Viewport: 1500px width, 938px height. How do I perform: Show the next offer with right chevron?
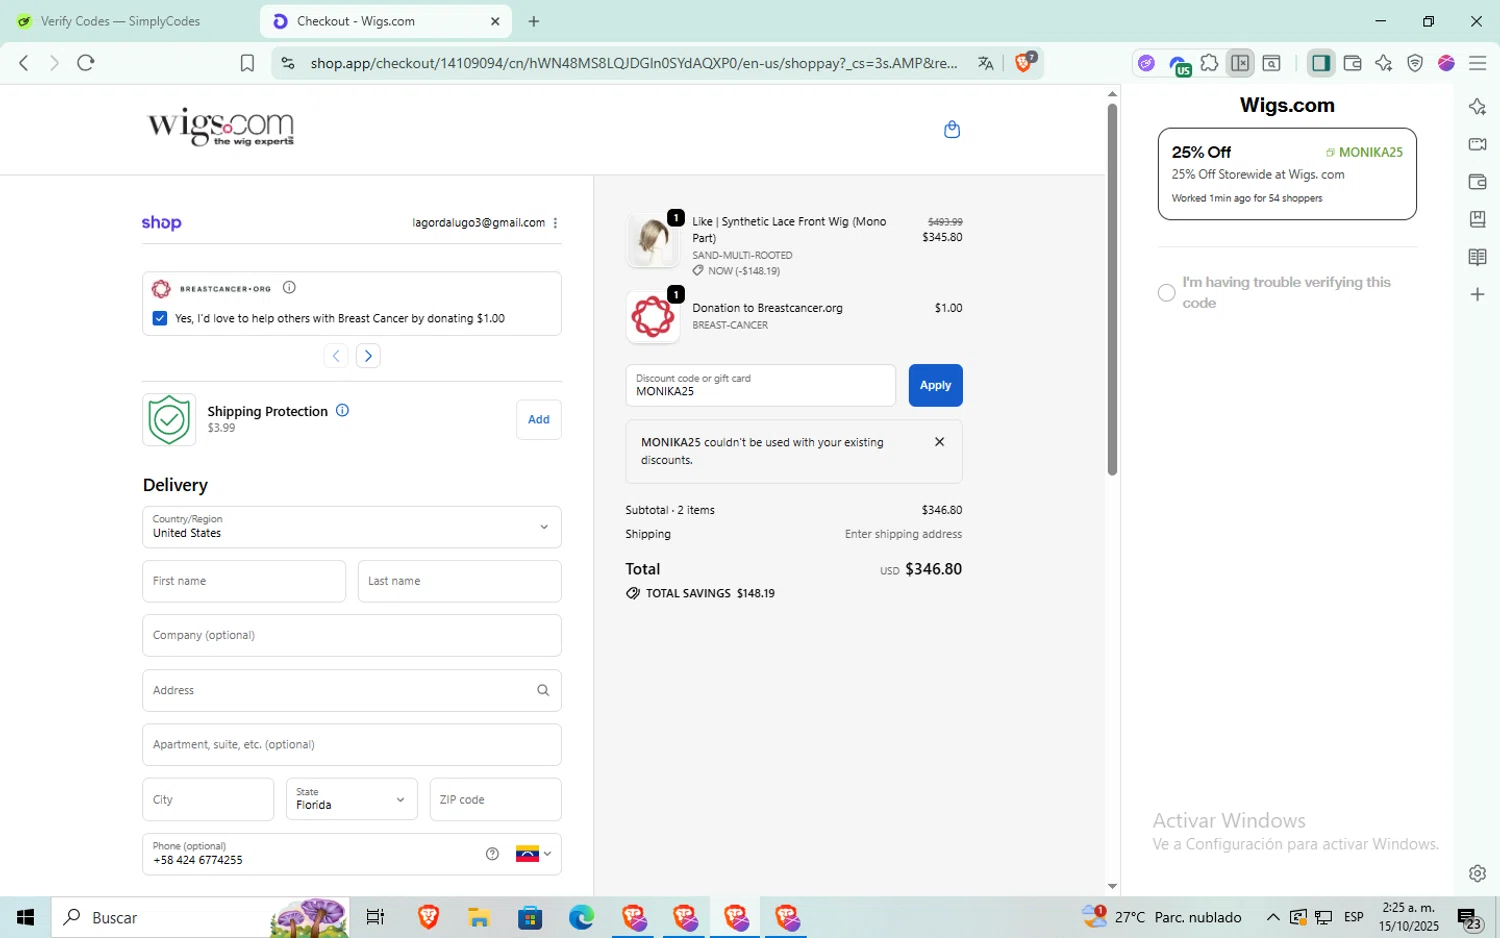368,356
